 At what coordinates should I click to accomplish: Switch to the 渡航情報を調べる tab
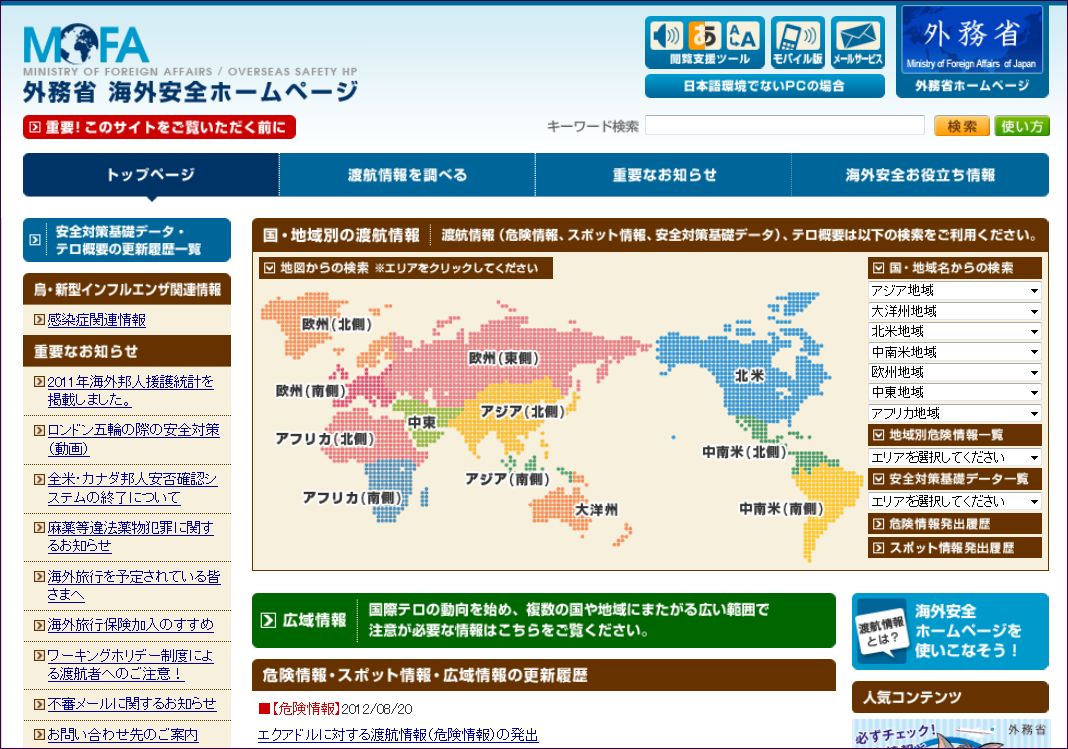(407, 175)
